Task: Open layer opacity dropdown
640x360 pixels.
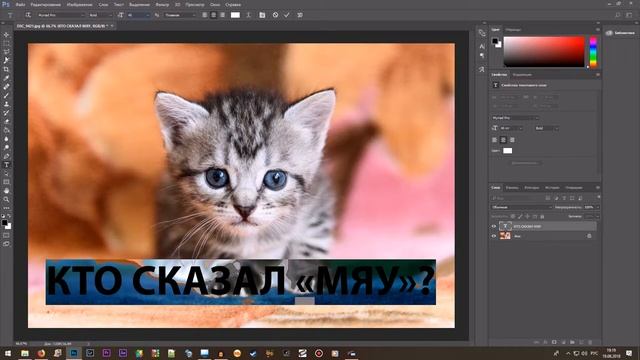Action: click(591, 207)
